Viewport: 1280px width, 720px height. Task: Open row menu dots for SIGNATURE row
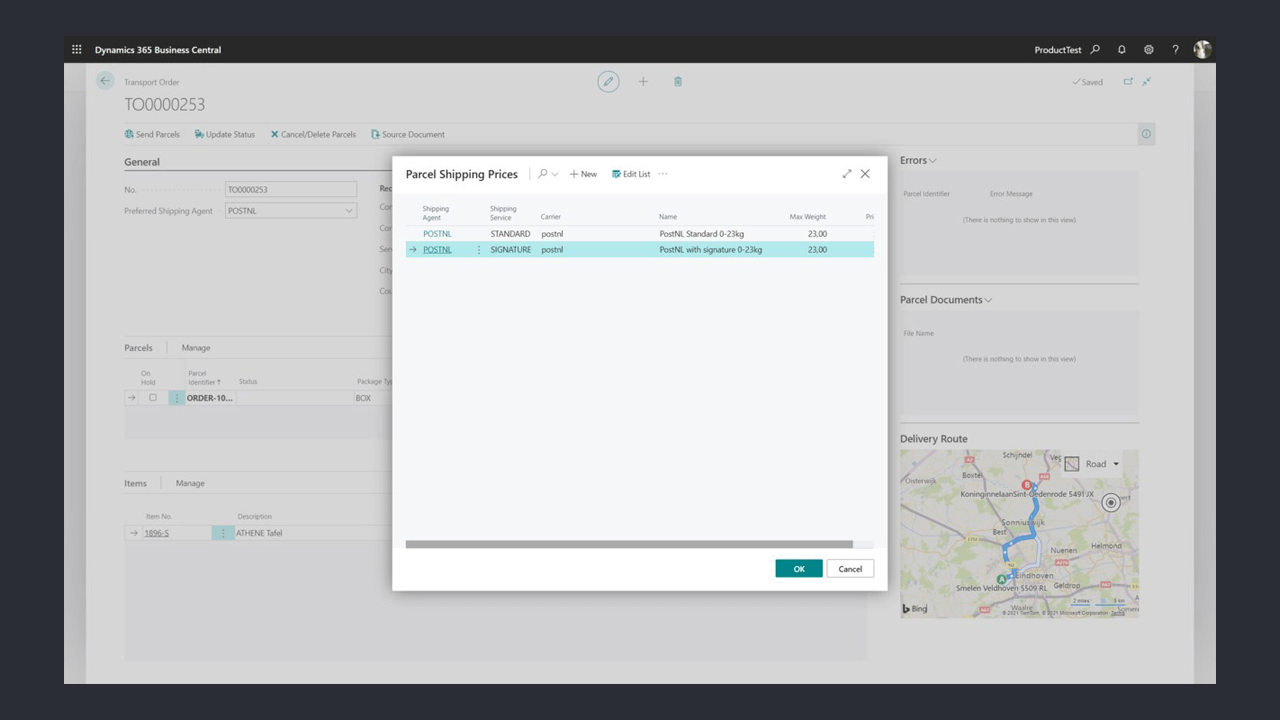[x=478, y=250]
